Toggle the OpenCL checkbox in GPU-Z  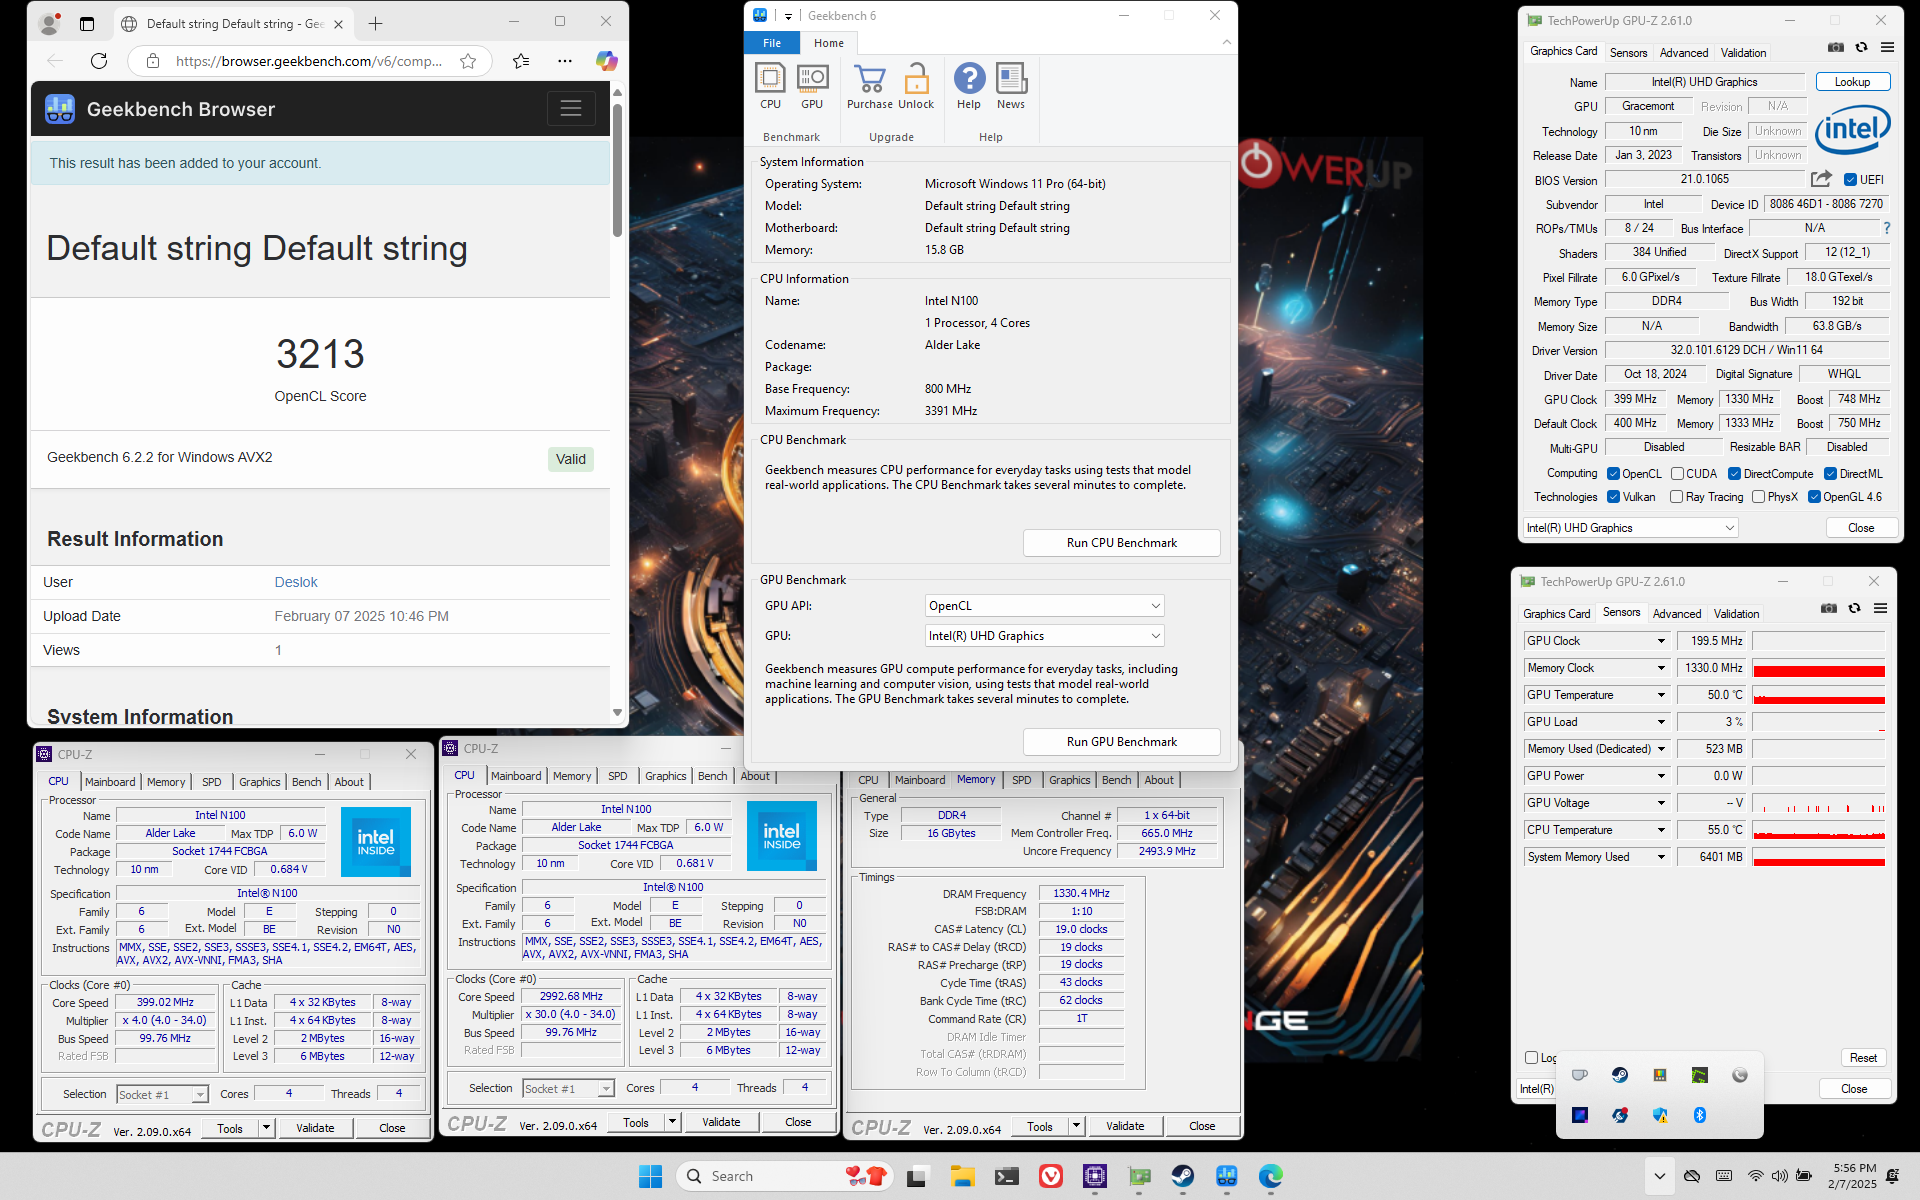[x=1613, y=474]
